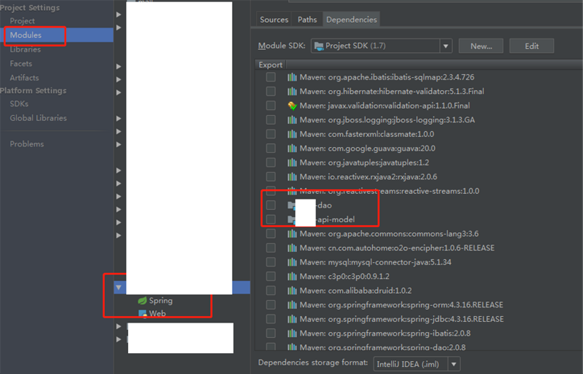Click the module folder icon for the dao dependency

(x=291, y=205)
